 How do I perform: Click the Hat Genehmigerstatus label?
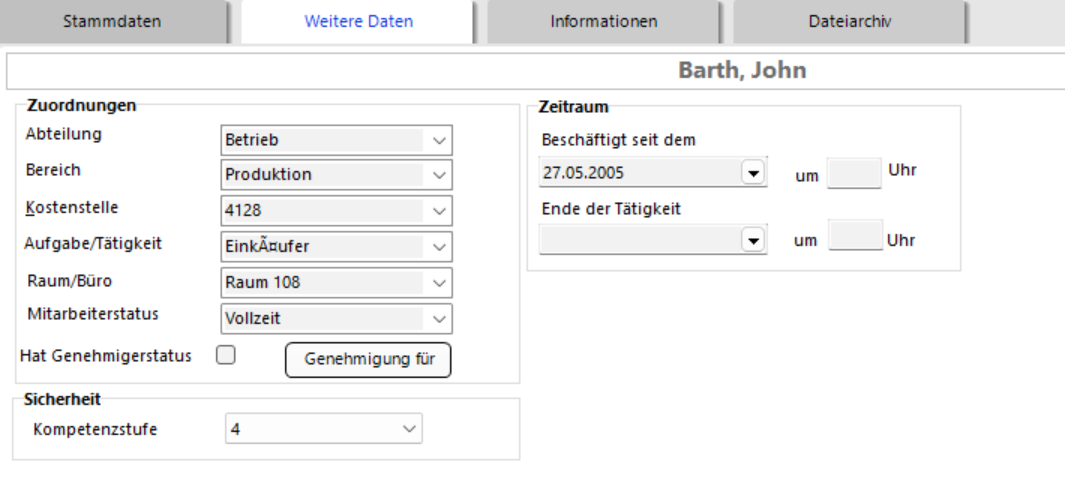(x=106, y=357)
